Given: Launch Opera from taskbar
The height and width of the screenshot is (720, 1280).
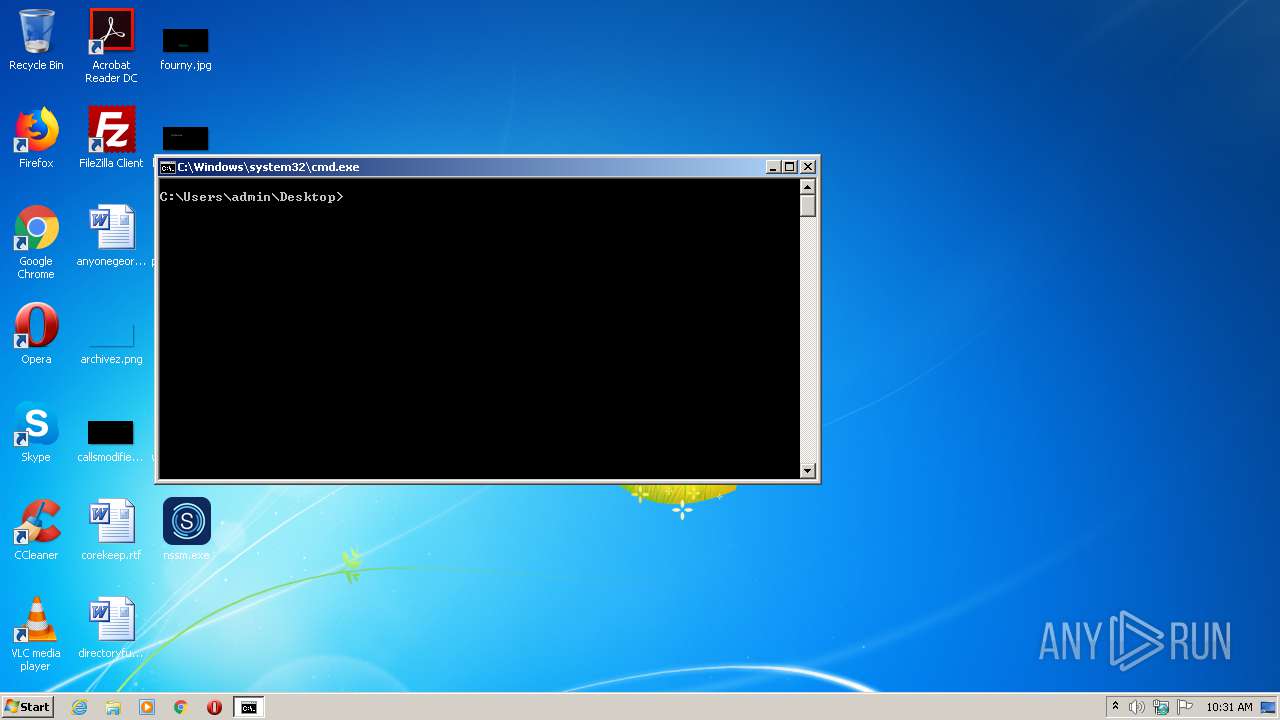Looking at the screenshot, I should [x=214, y=707].
